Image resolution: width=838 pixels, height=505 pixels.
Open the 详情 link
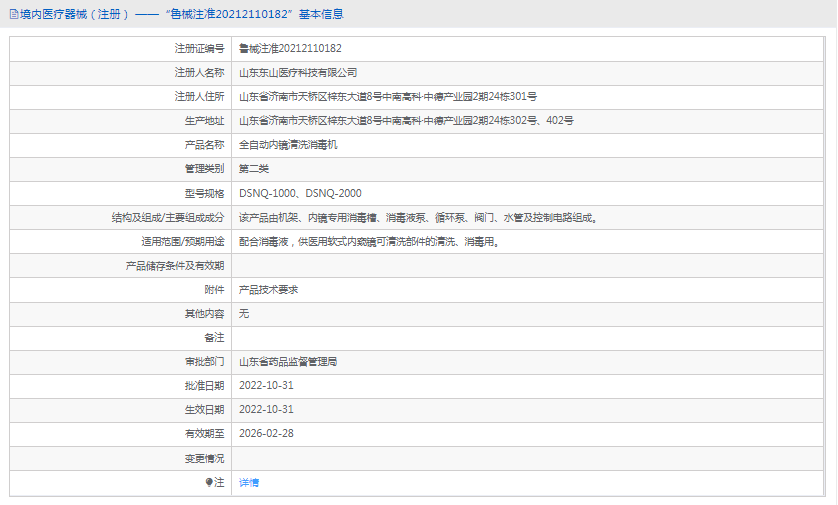coord(249,483)
